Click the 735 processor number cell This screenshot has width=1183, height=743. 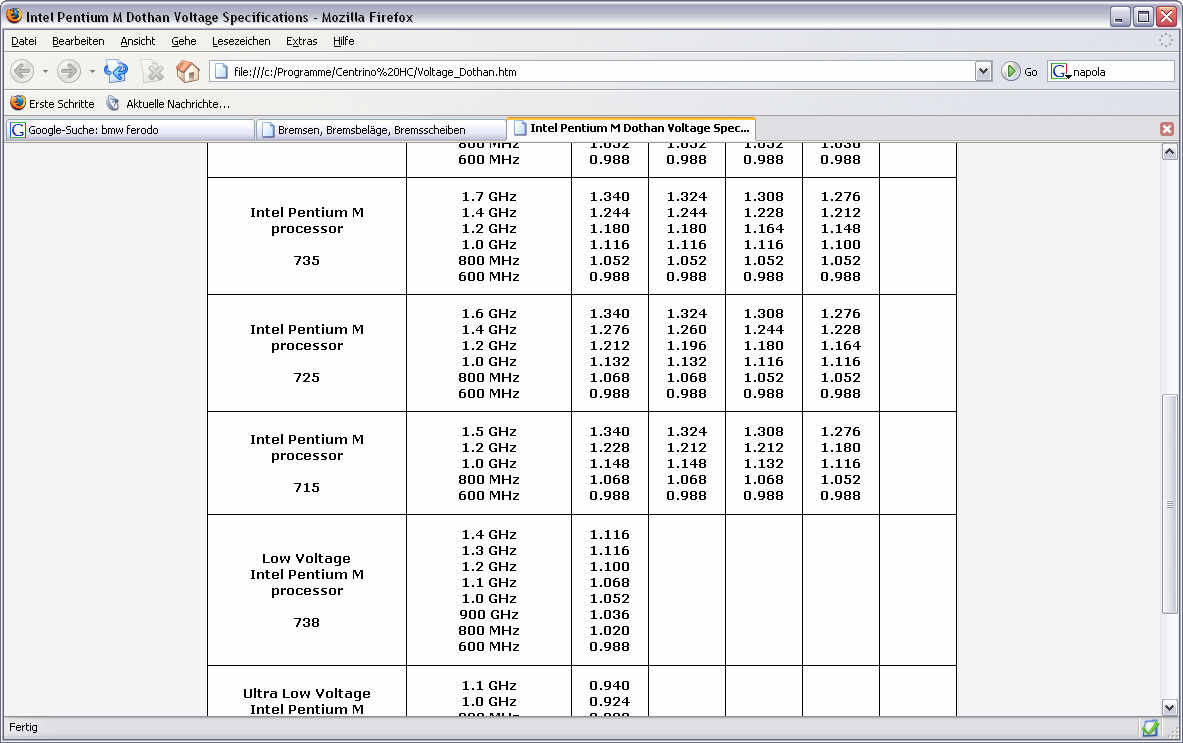tap(306, 260)
